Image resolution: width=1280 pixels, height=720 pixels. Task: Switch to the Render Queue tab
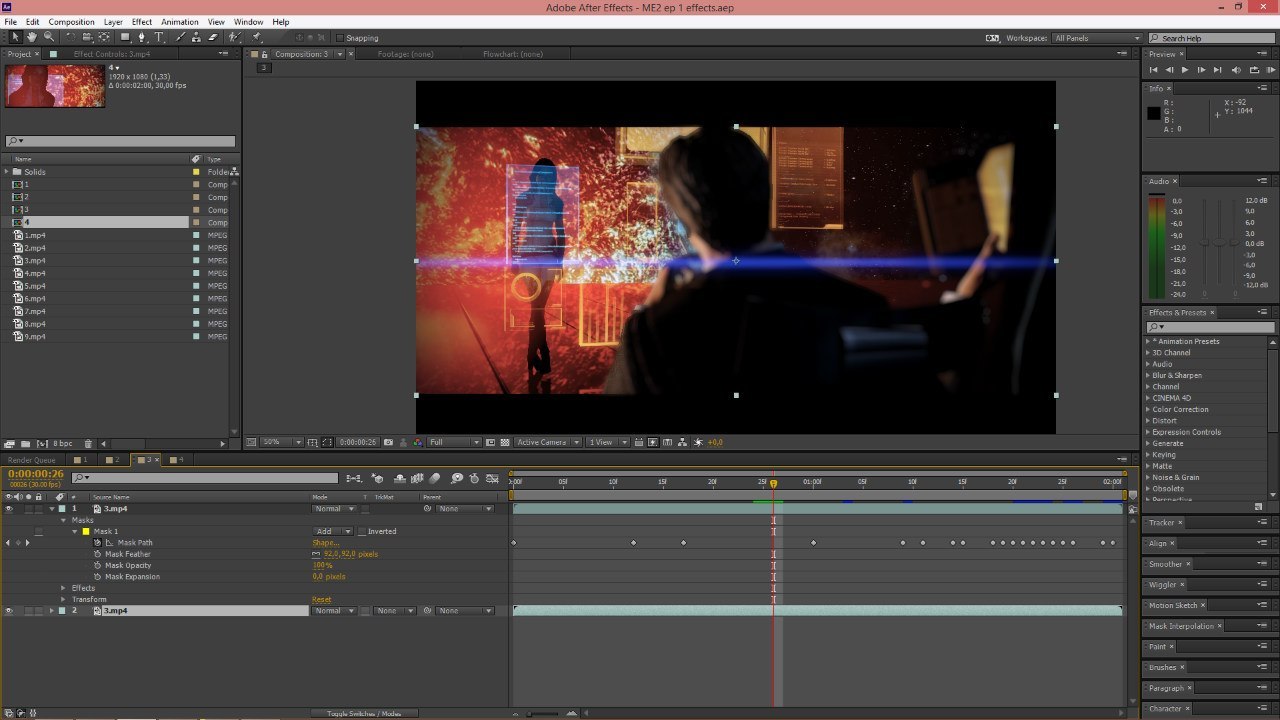(x=32, y=460)
